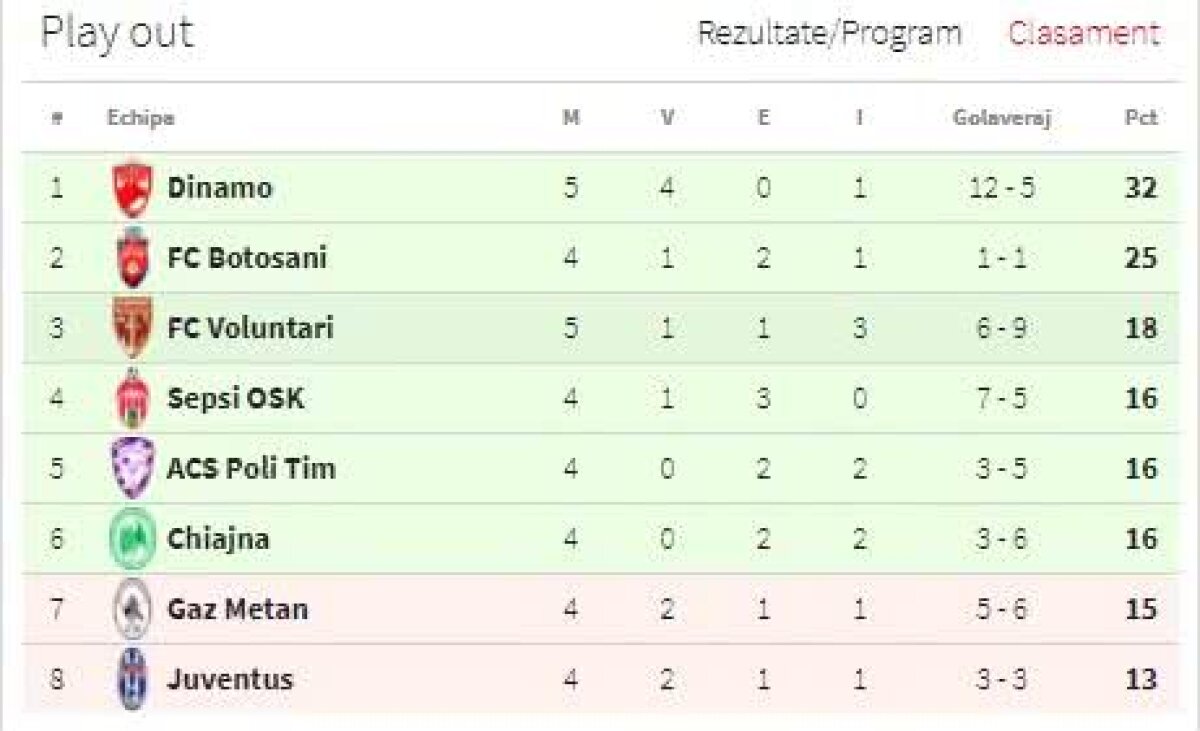The height and width of the screenshot is (731, 1200).
Task: Open the FC Botosani team link
Action: 247,258
